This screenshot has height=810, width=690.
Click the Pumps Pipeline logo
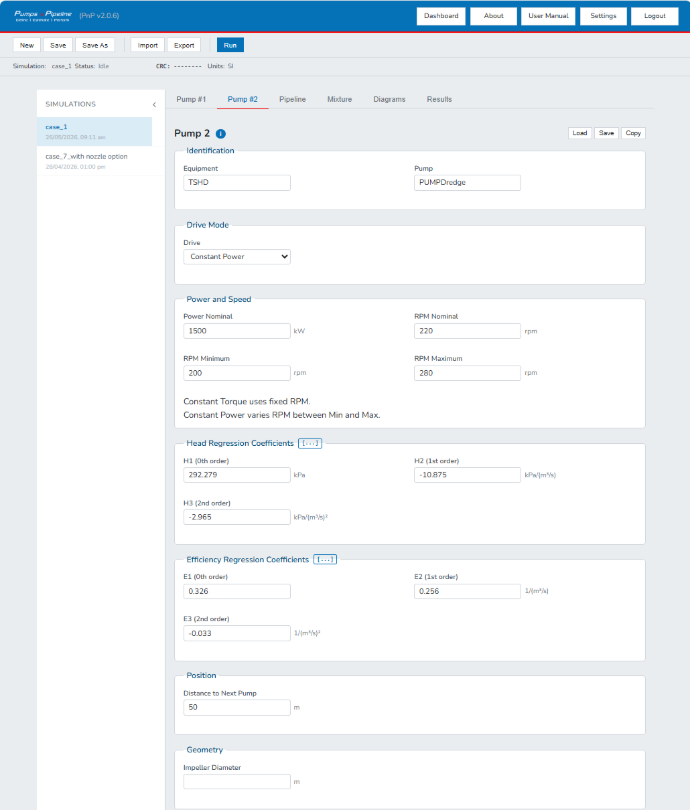pyautogui.click(x=43, y=15)
